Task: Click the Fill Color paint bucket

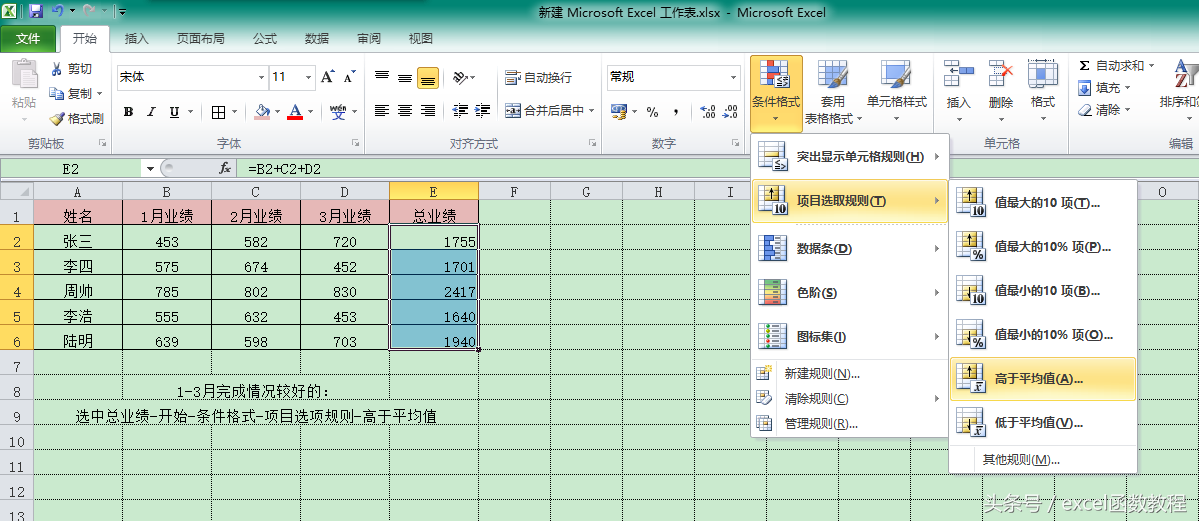Action: [x=262, y=112]
